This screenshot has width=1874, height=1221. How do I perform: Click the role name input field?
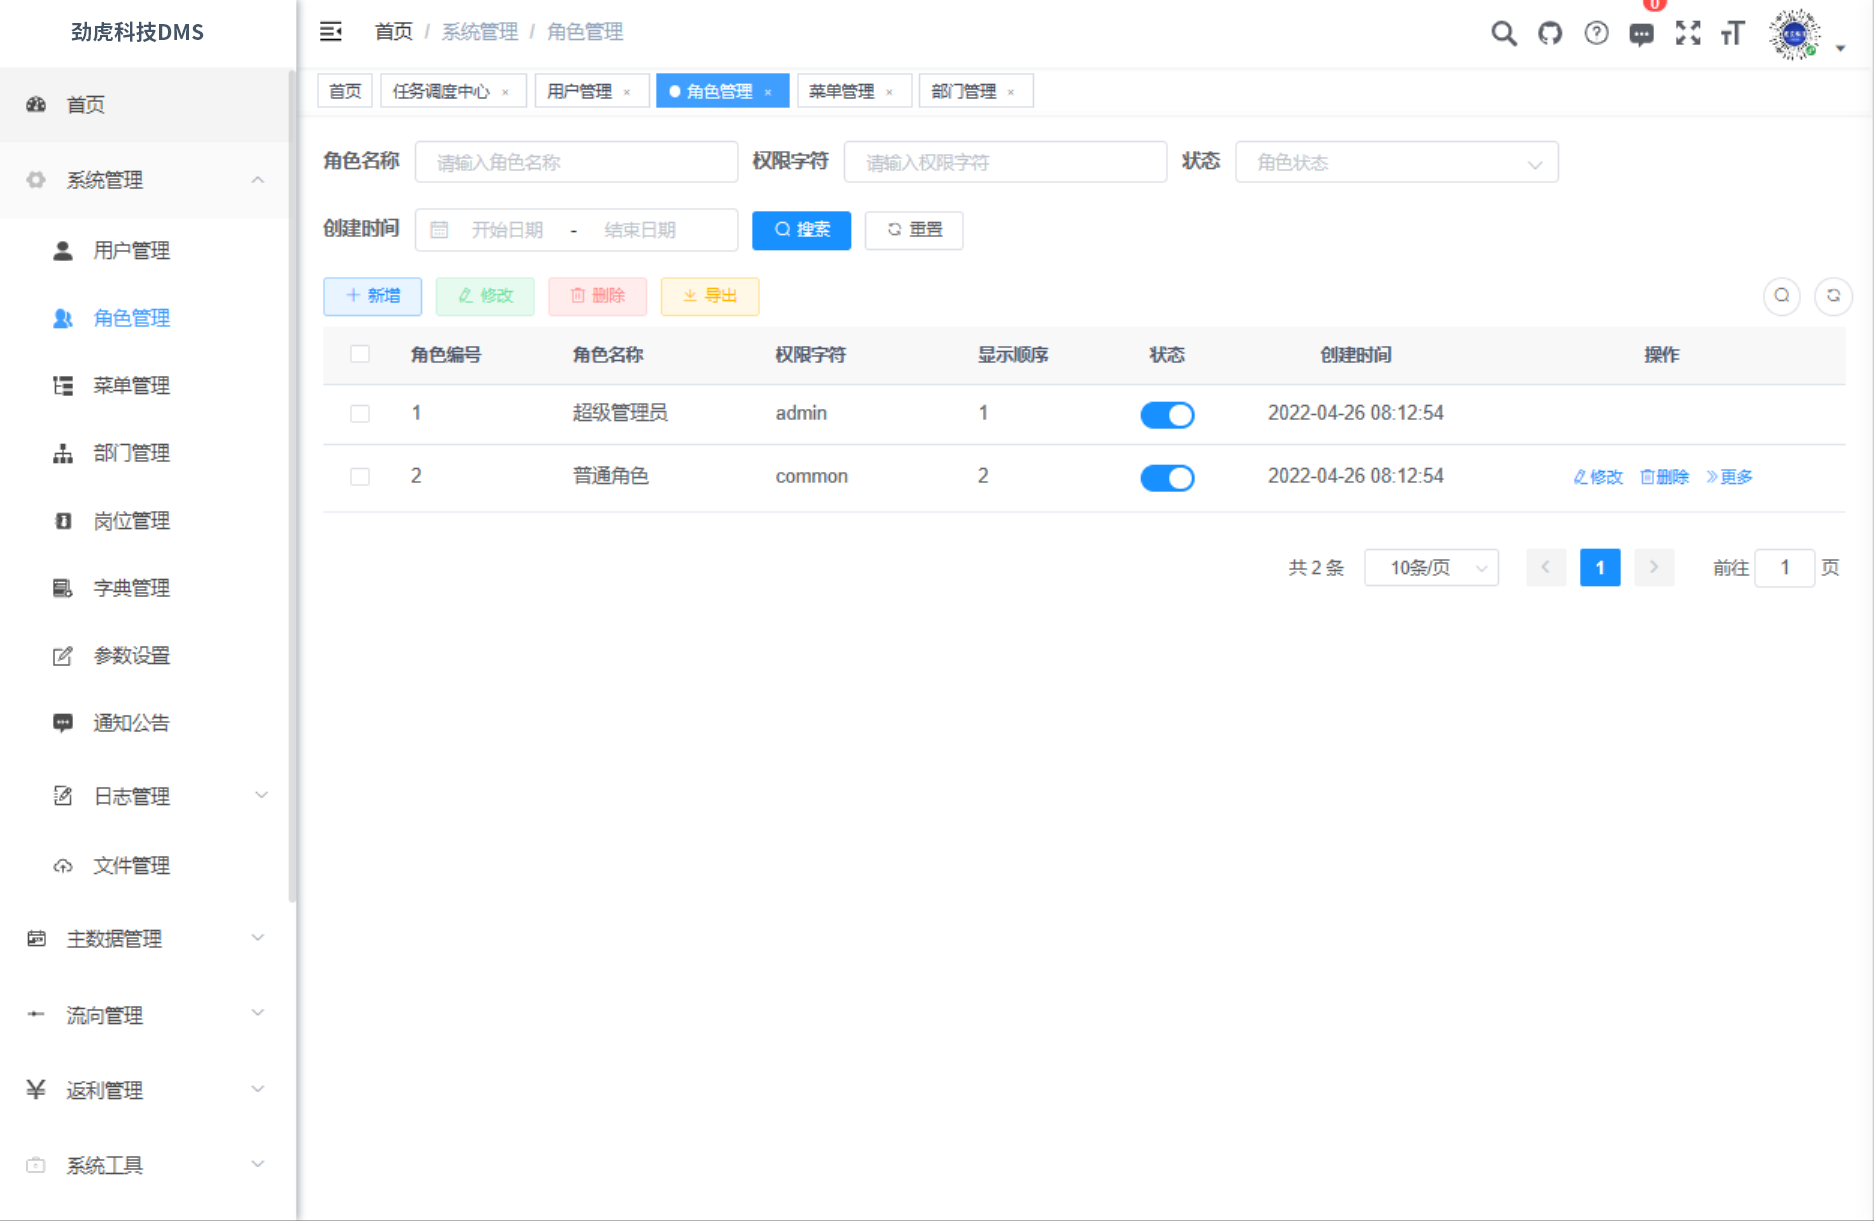pyautogui.click(x=576, y=161)
